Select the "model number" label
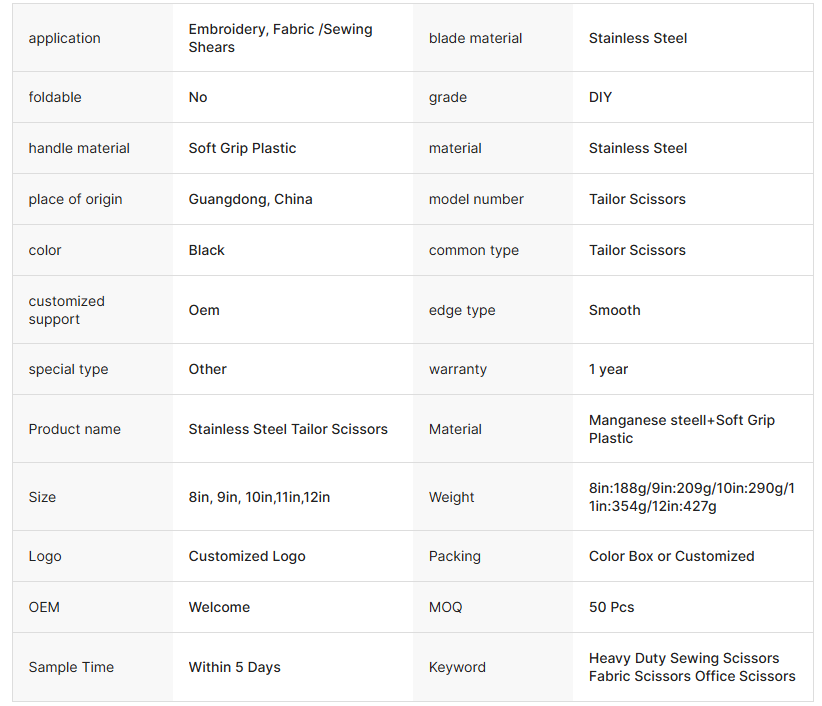Image resolution: width=822 pixels, height=706 pixels. coord(476,199)
